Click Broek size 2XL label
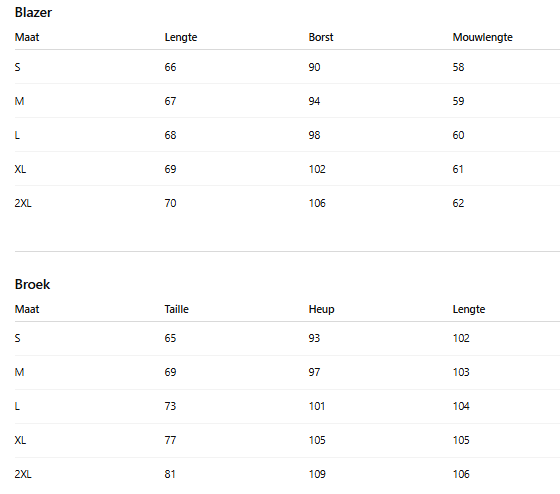Viewport: 560px width, 494px height. [23, 474]
